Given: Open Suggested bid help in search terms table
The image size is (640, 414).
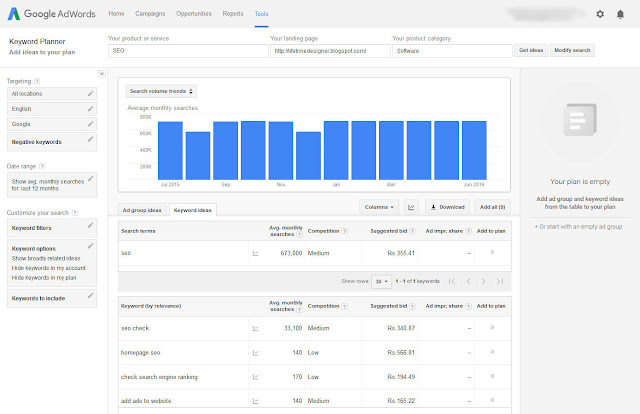Looking at the screenshot, I should click(x=413, y=231).
